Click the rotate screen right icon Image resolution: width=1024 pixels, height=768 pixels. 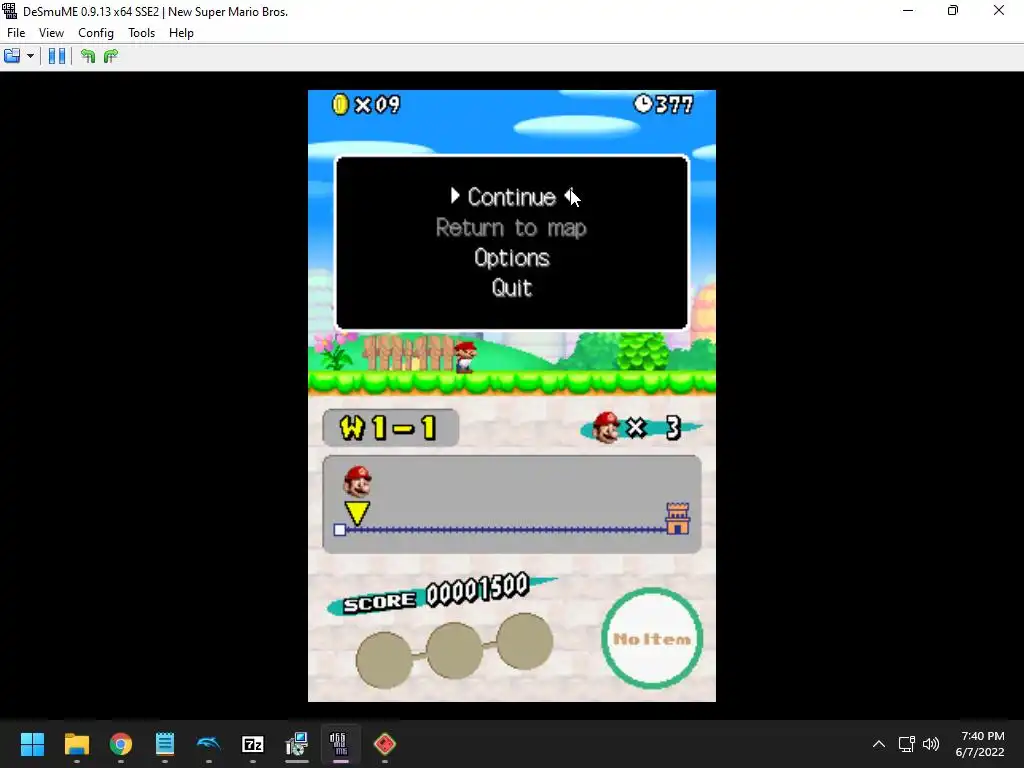111,56
